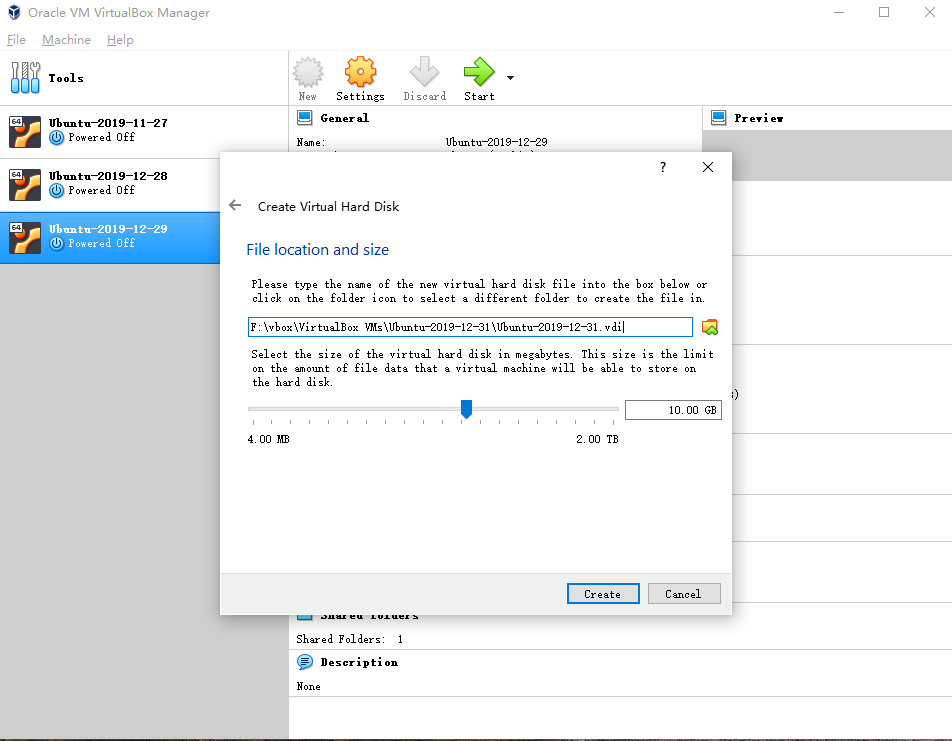The image size is (952, 741).
Task: Click the General section header text
Action: [x=344, y=118]
